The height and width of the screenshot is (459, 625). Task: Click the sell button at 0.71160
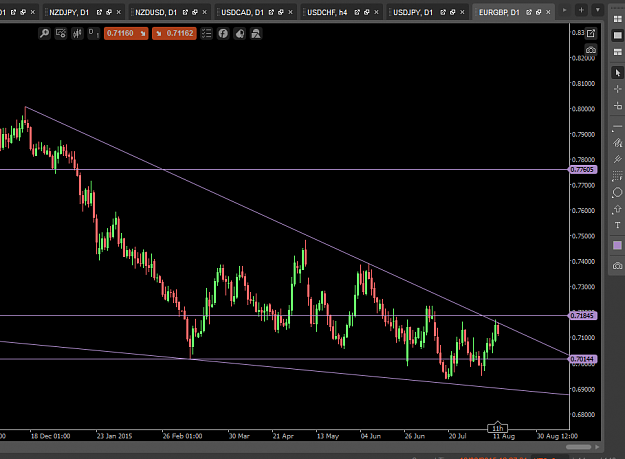tap(126, 33)
